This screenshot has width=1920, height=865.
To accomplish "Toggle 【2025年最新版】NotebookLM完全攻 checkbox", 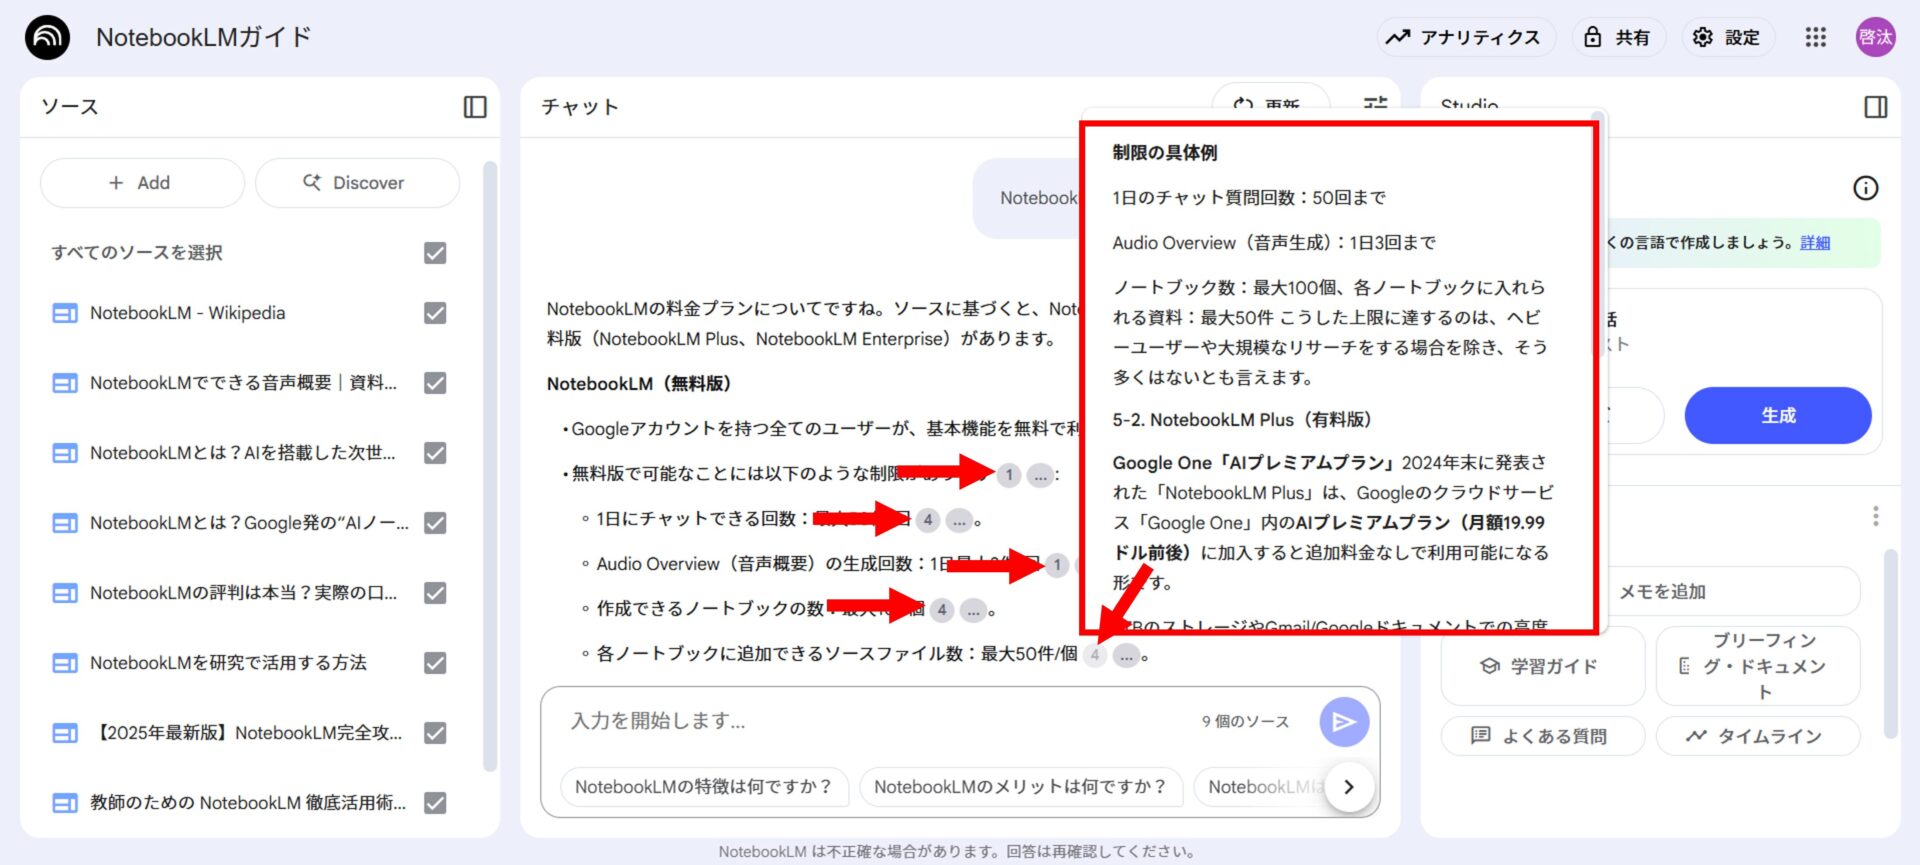I will point(435,733).
